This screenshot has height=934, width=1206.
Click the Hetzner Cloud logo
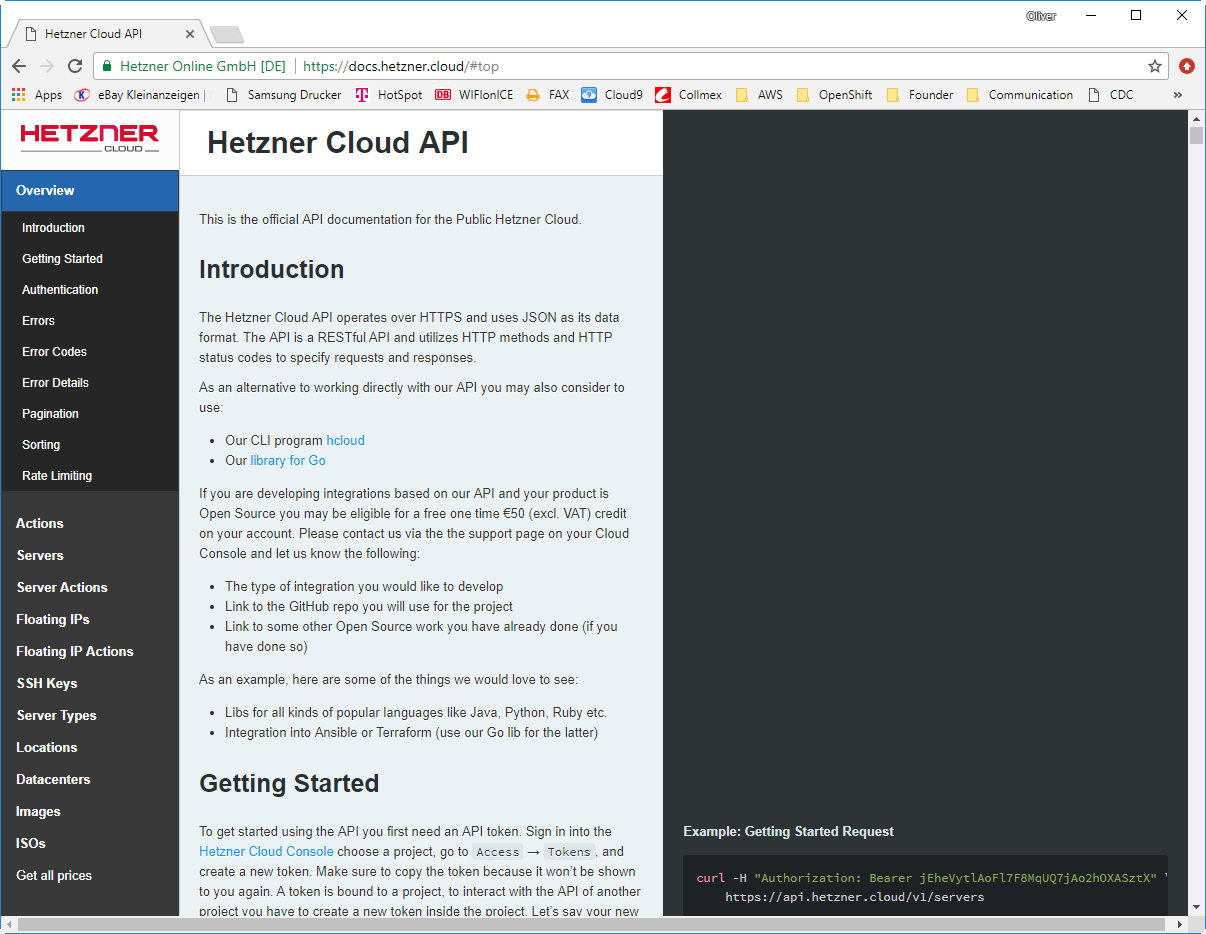tap(90, 138)
